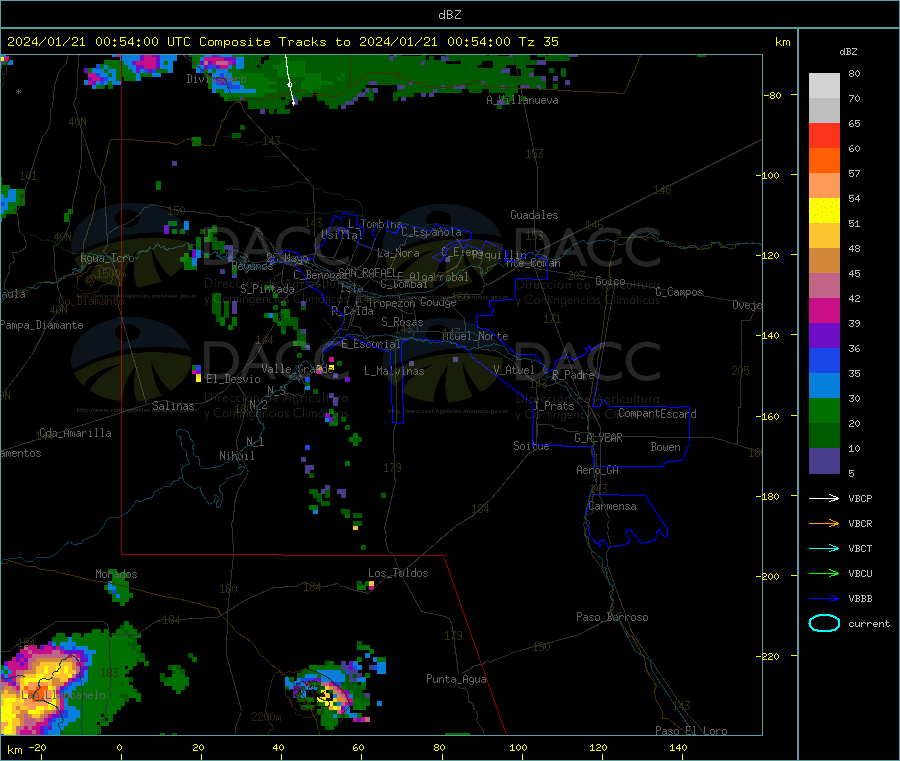This screenshot has height=761, width=900.
Task: Click the 'Bowen' map label
Action: (665, 447)
